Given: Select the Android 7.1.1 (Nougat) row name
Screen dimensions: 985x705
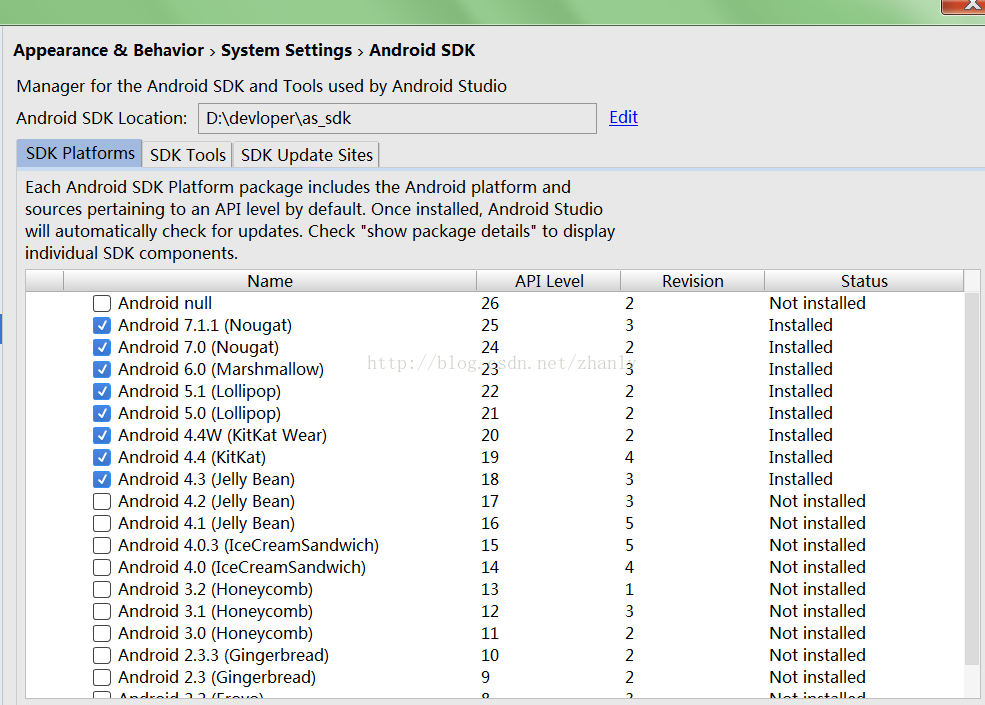Looking at the screenshot, I should (205, 325).
